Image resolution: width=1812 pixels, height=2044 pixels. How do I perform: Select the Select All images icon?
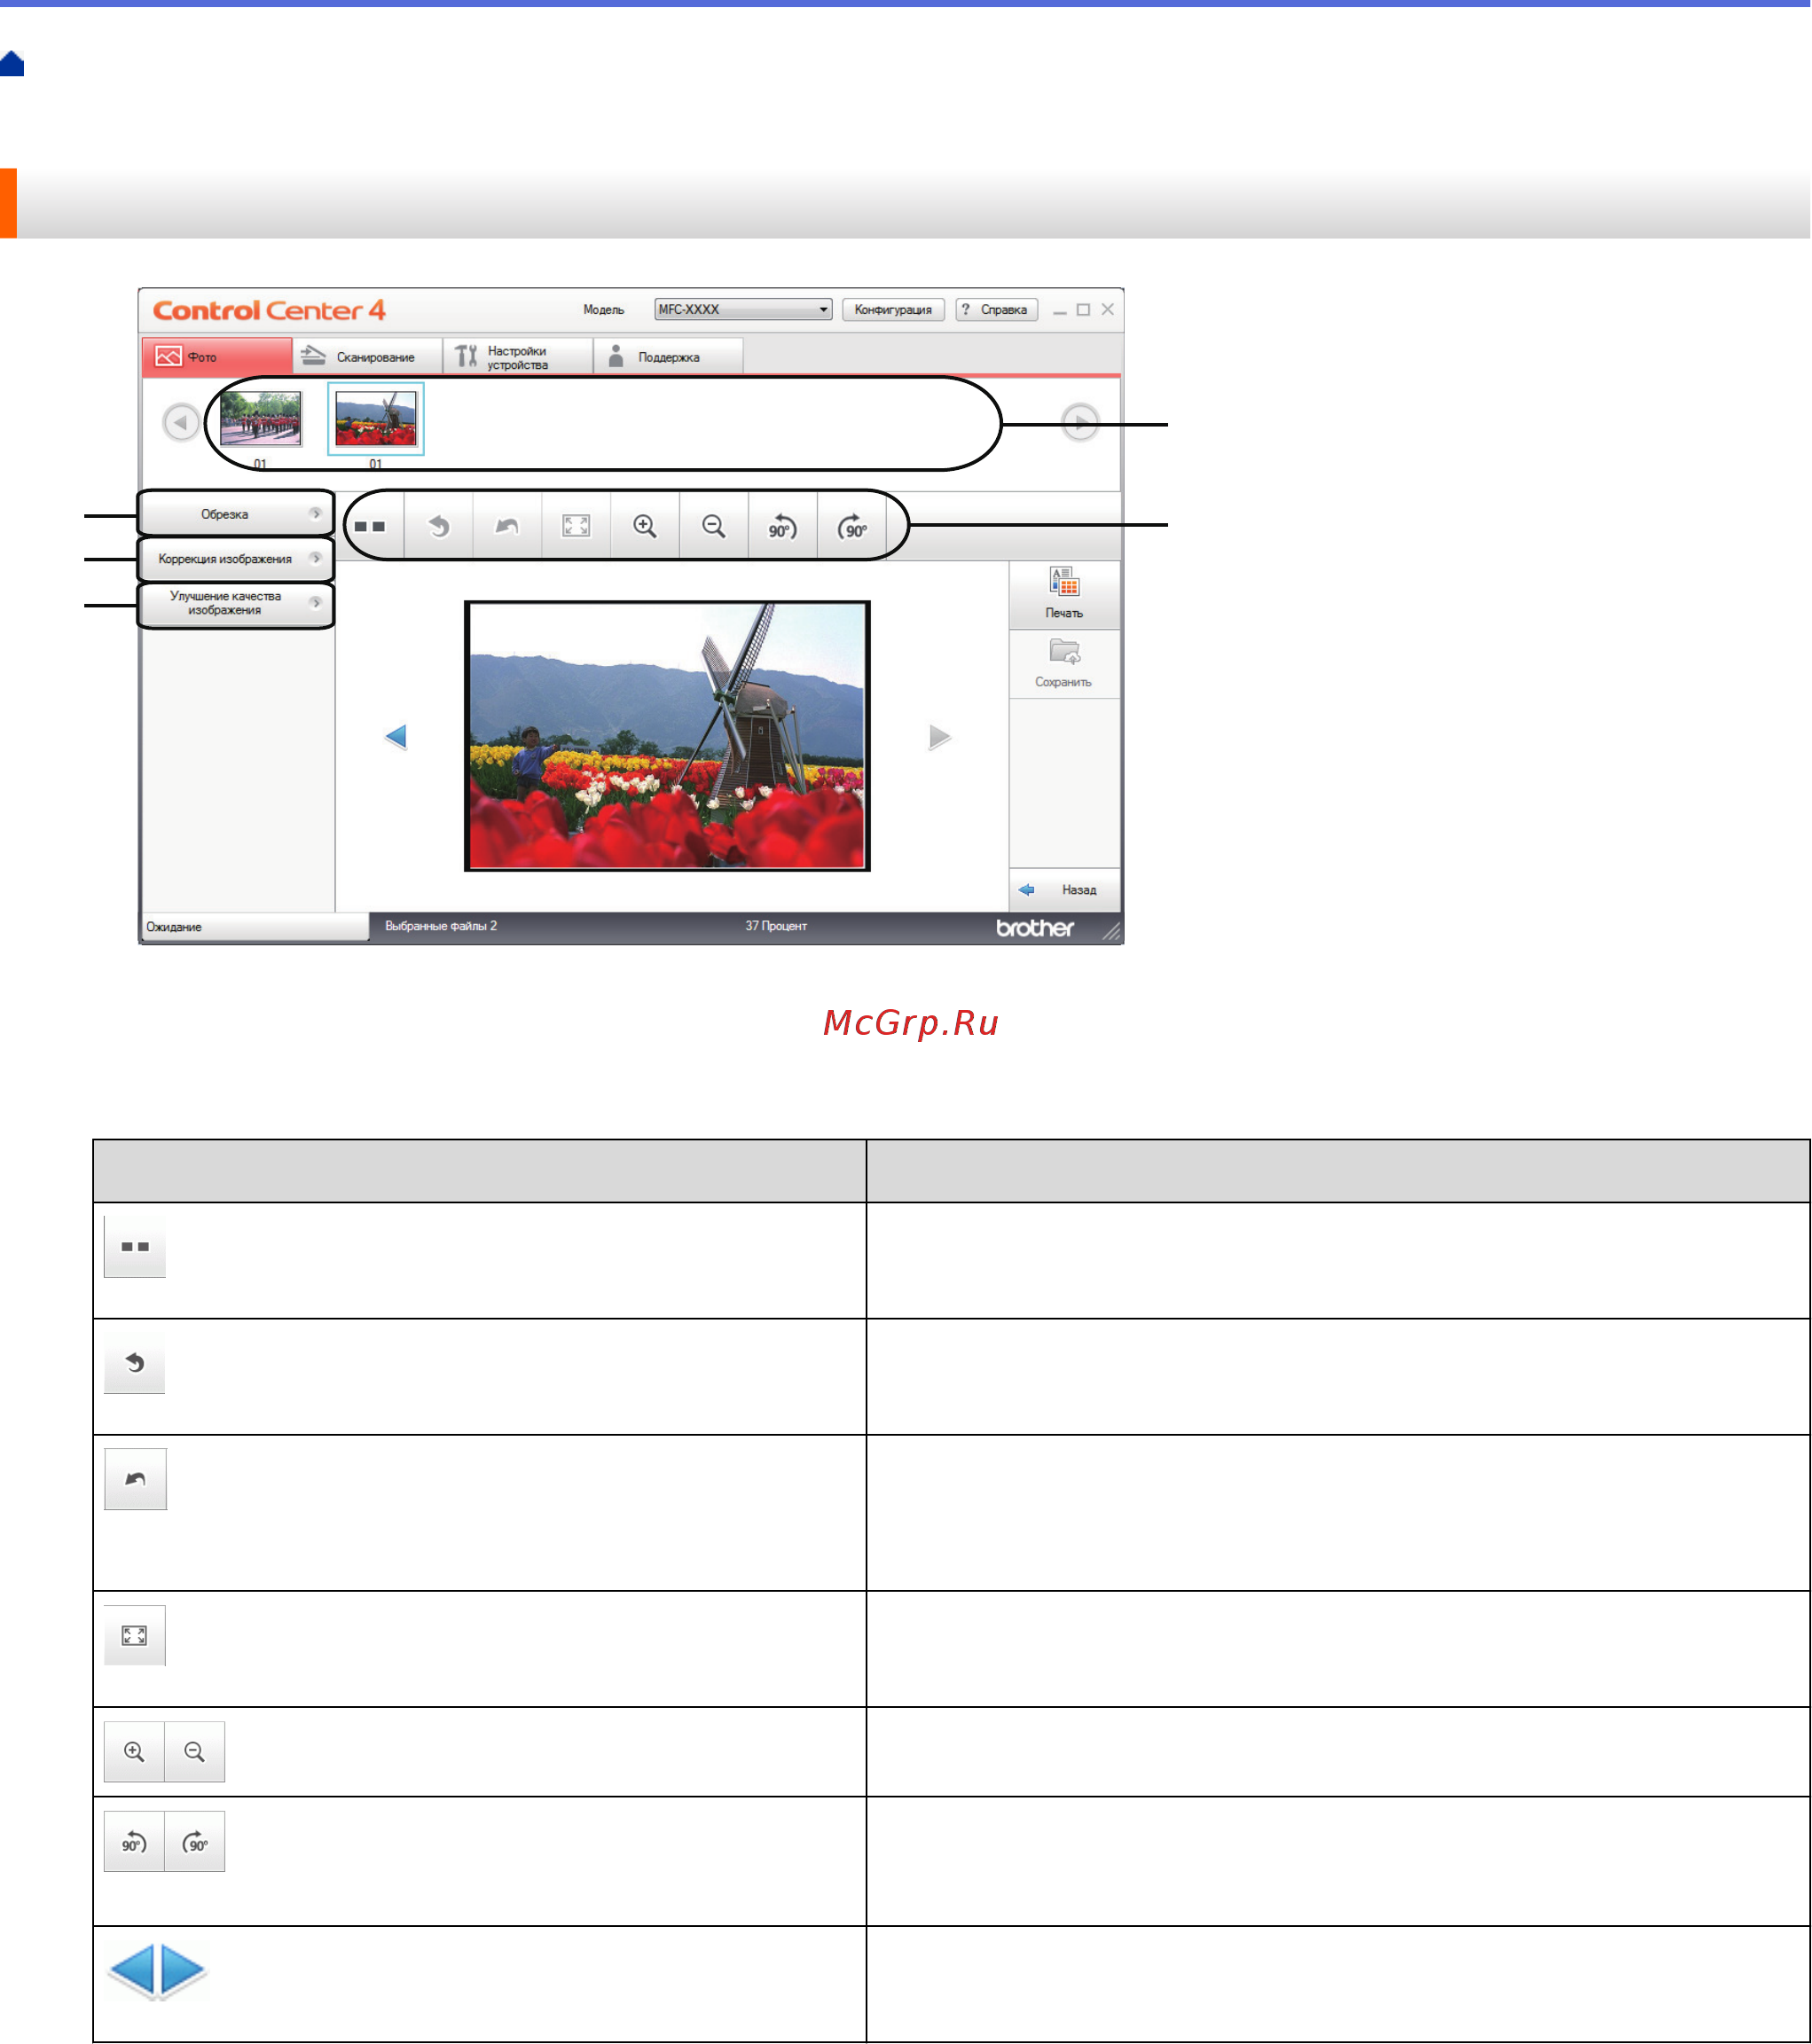coord(371,527)
